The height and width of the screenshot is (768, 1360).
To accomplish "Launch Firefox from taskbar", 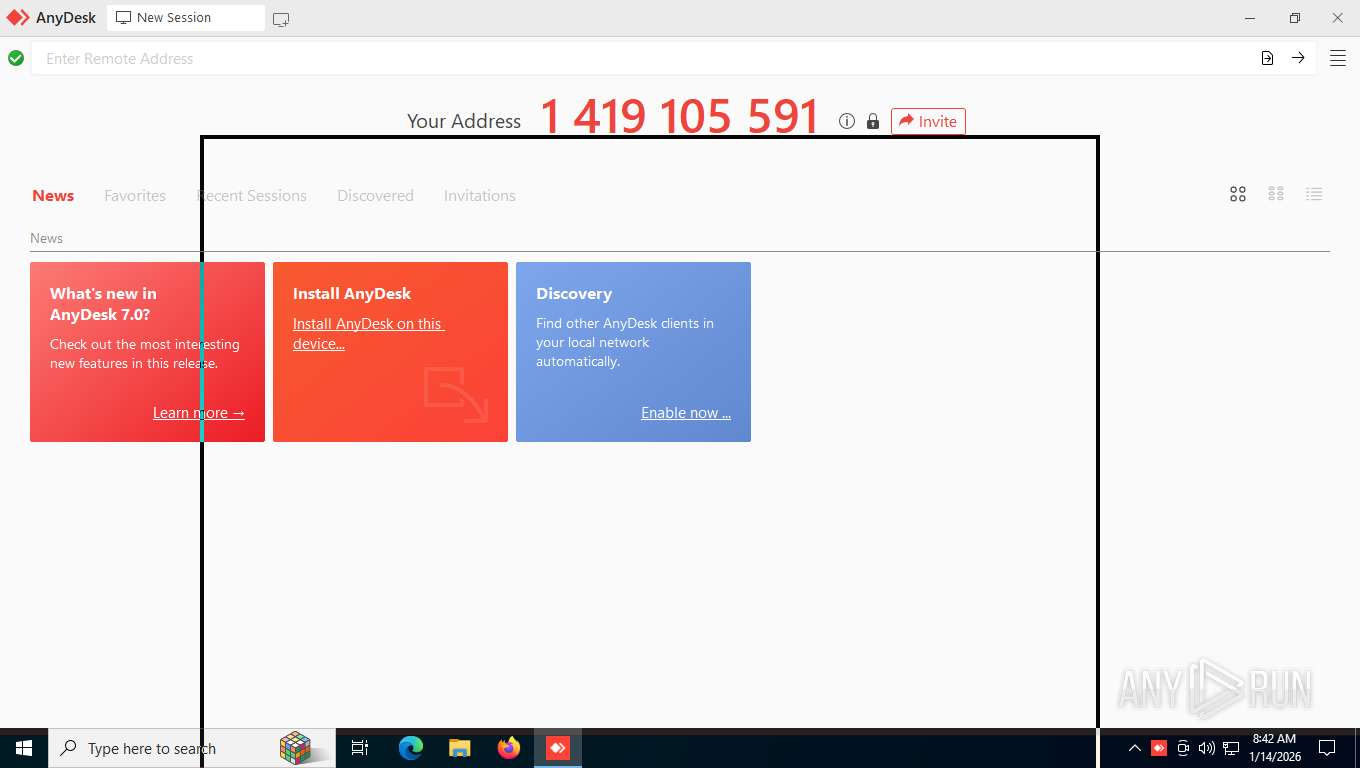I will (509, 748).
